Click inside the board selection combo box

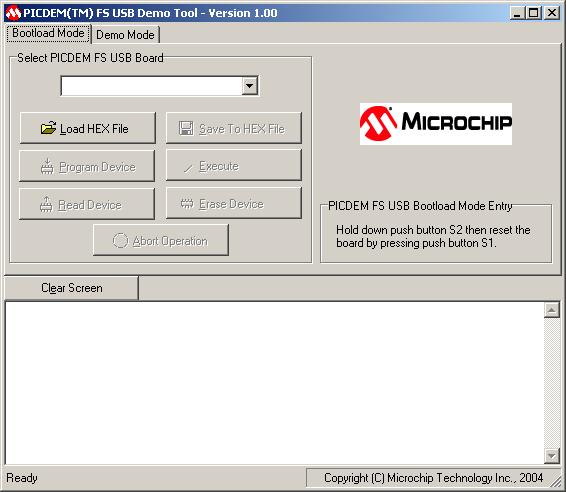pyautogui.click(x=152, y=86)
